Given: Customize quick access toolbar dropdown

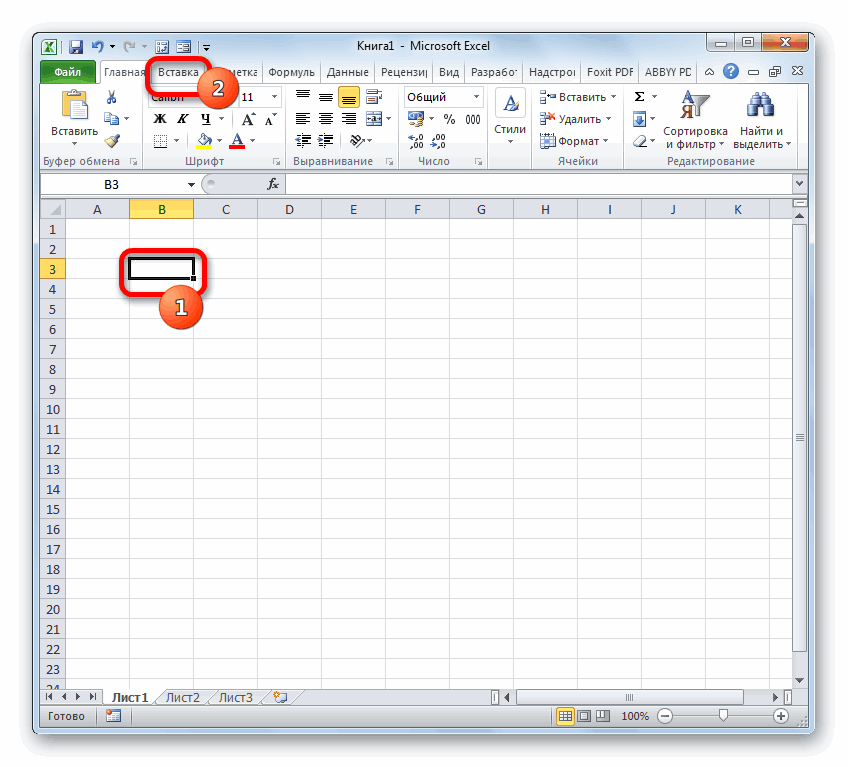Looking at the screenshot, I should tap(207, 48).
